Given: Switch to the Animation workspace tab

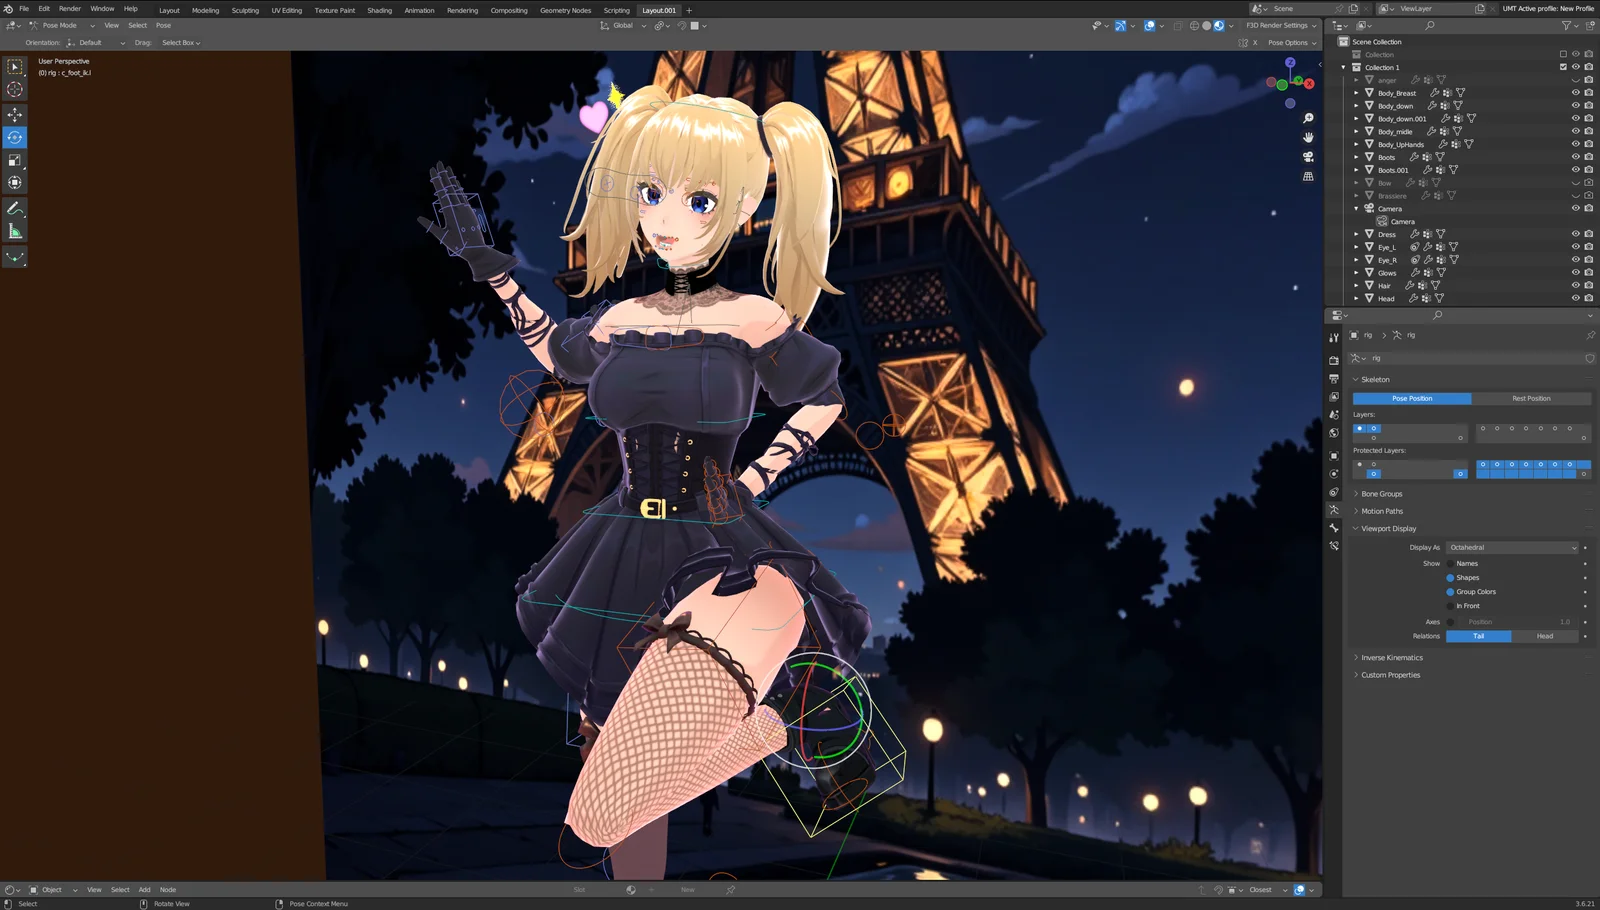Looking at the screenshot, I should click(x=419, y=10).
